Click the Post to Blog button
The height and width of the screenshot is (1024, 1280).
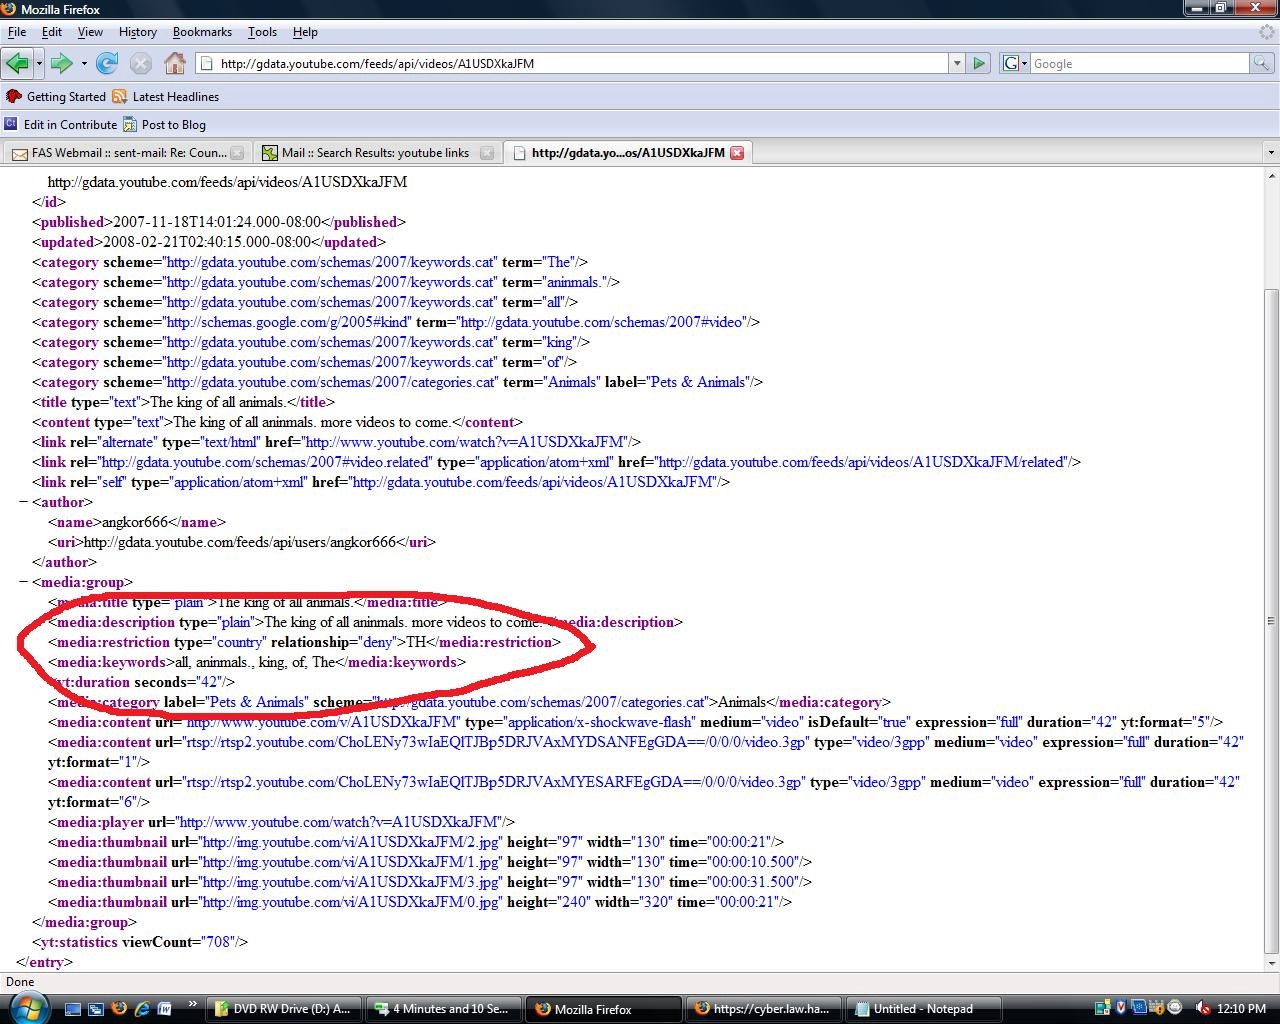[165, 125]
